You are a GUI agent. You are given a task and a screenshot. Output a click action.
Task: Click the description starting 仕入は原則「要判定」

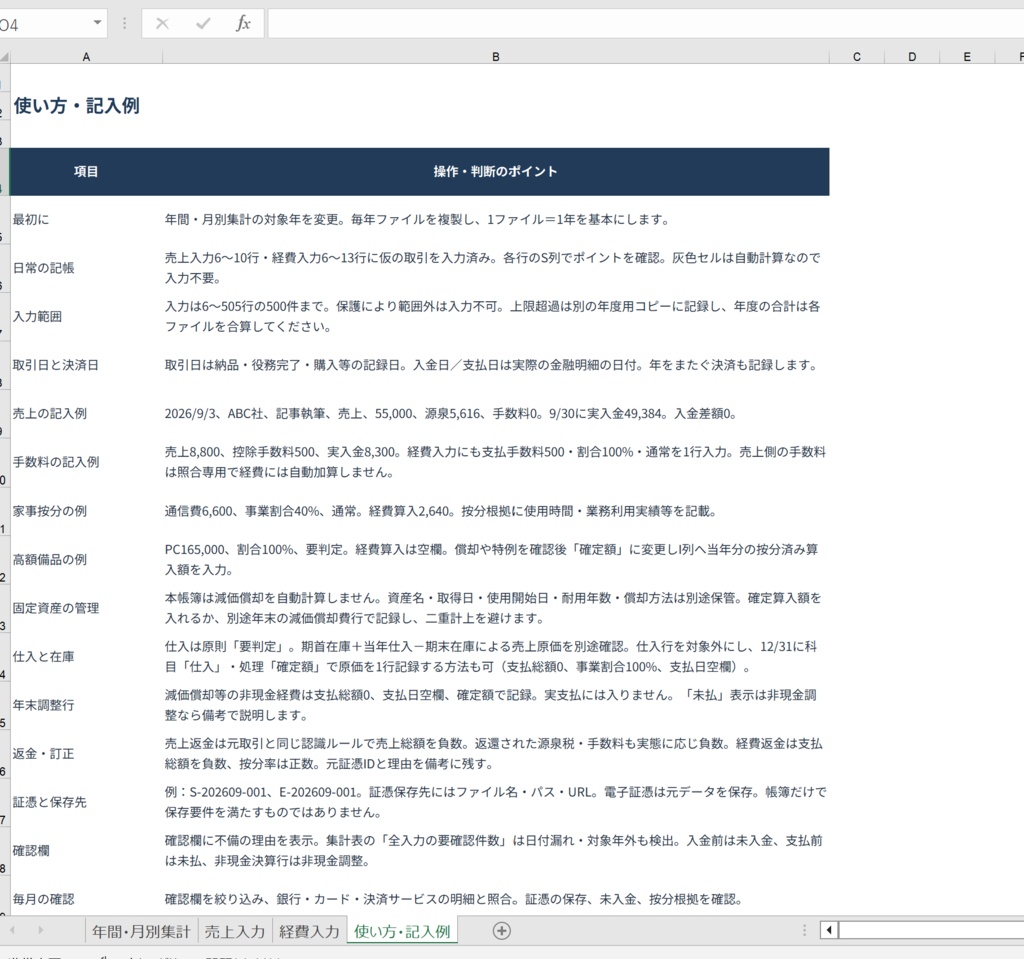(x=496, y=657)
